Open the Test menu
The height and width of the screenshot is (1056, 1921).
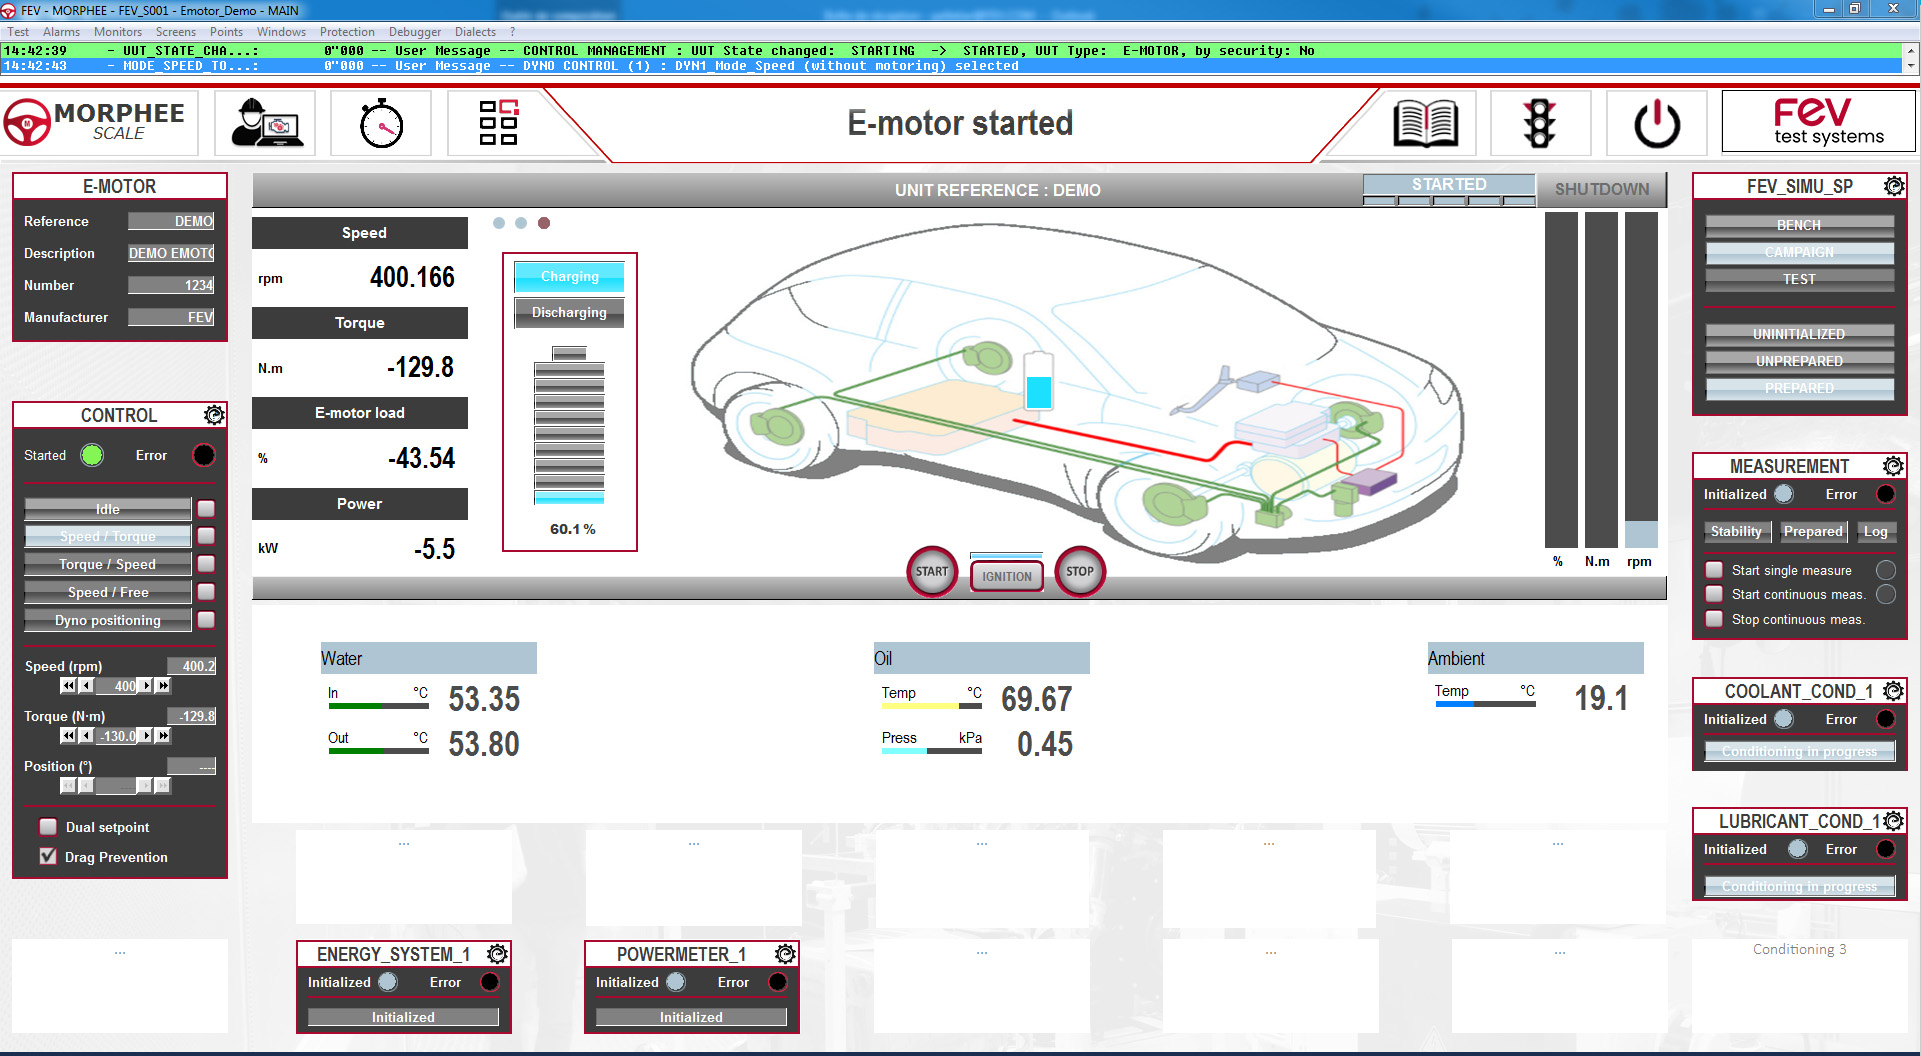18,32
